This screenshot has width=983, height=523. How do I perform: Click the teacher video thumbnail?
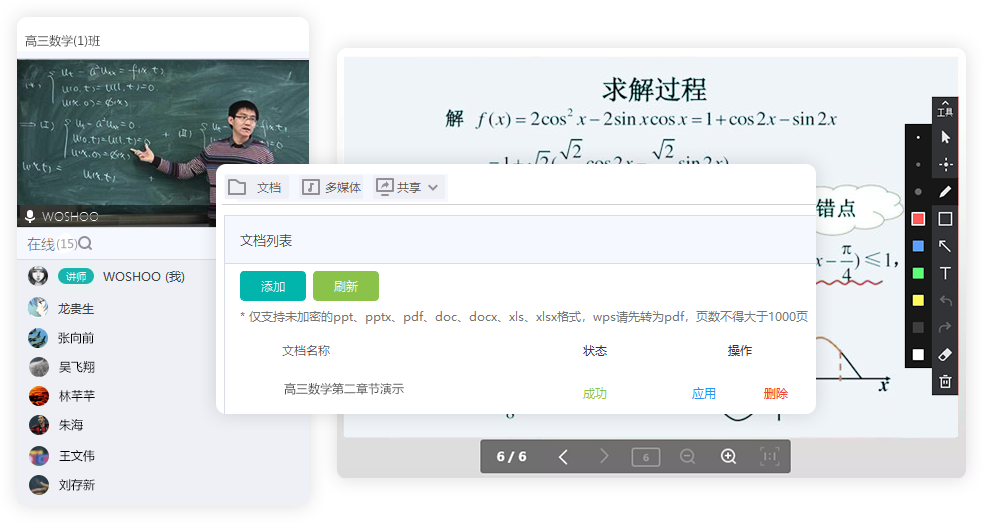click(163, 143)
